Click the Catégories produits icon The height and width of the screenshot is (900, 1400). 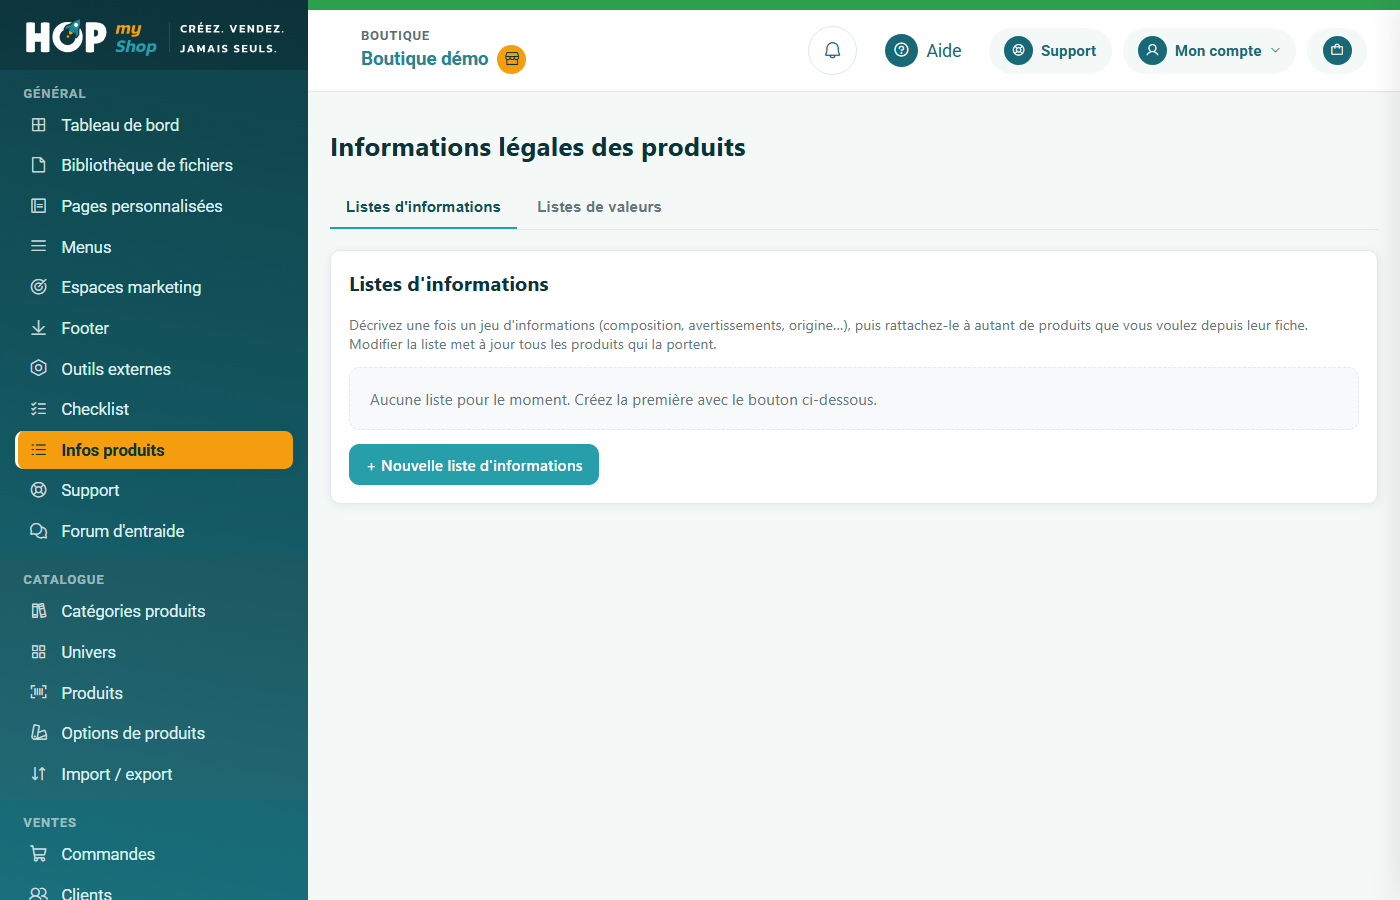[39, 611]
